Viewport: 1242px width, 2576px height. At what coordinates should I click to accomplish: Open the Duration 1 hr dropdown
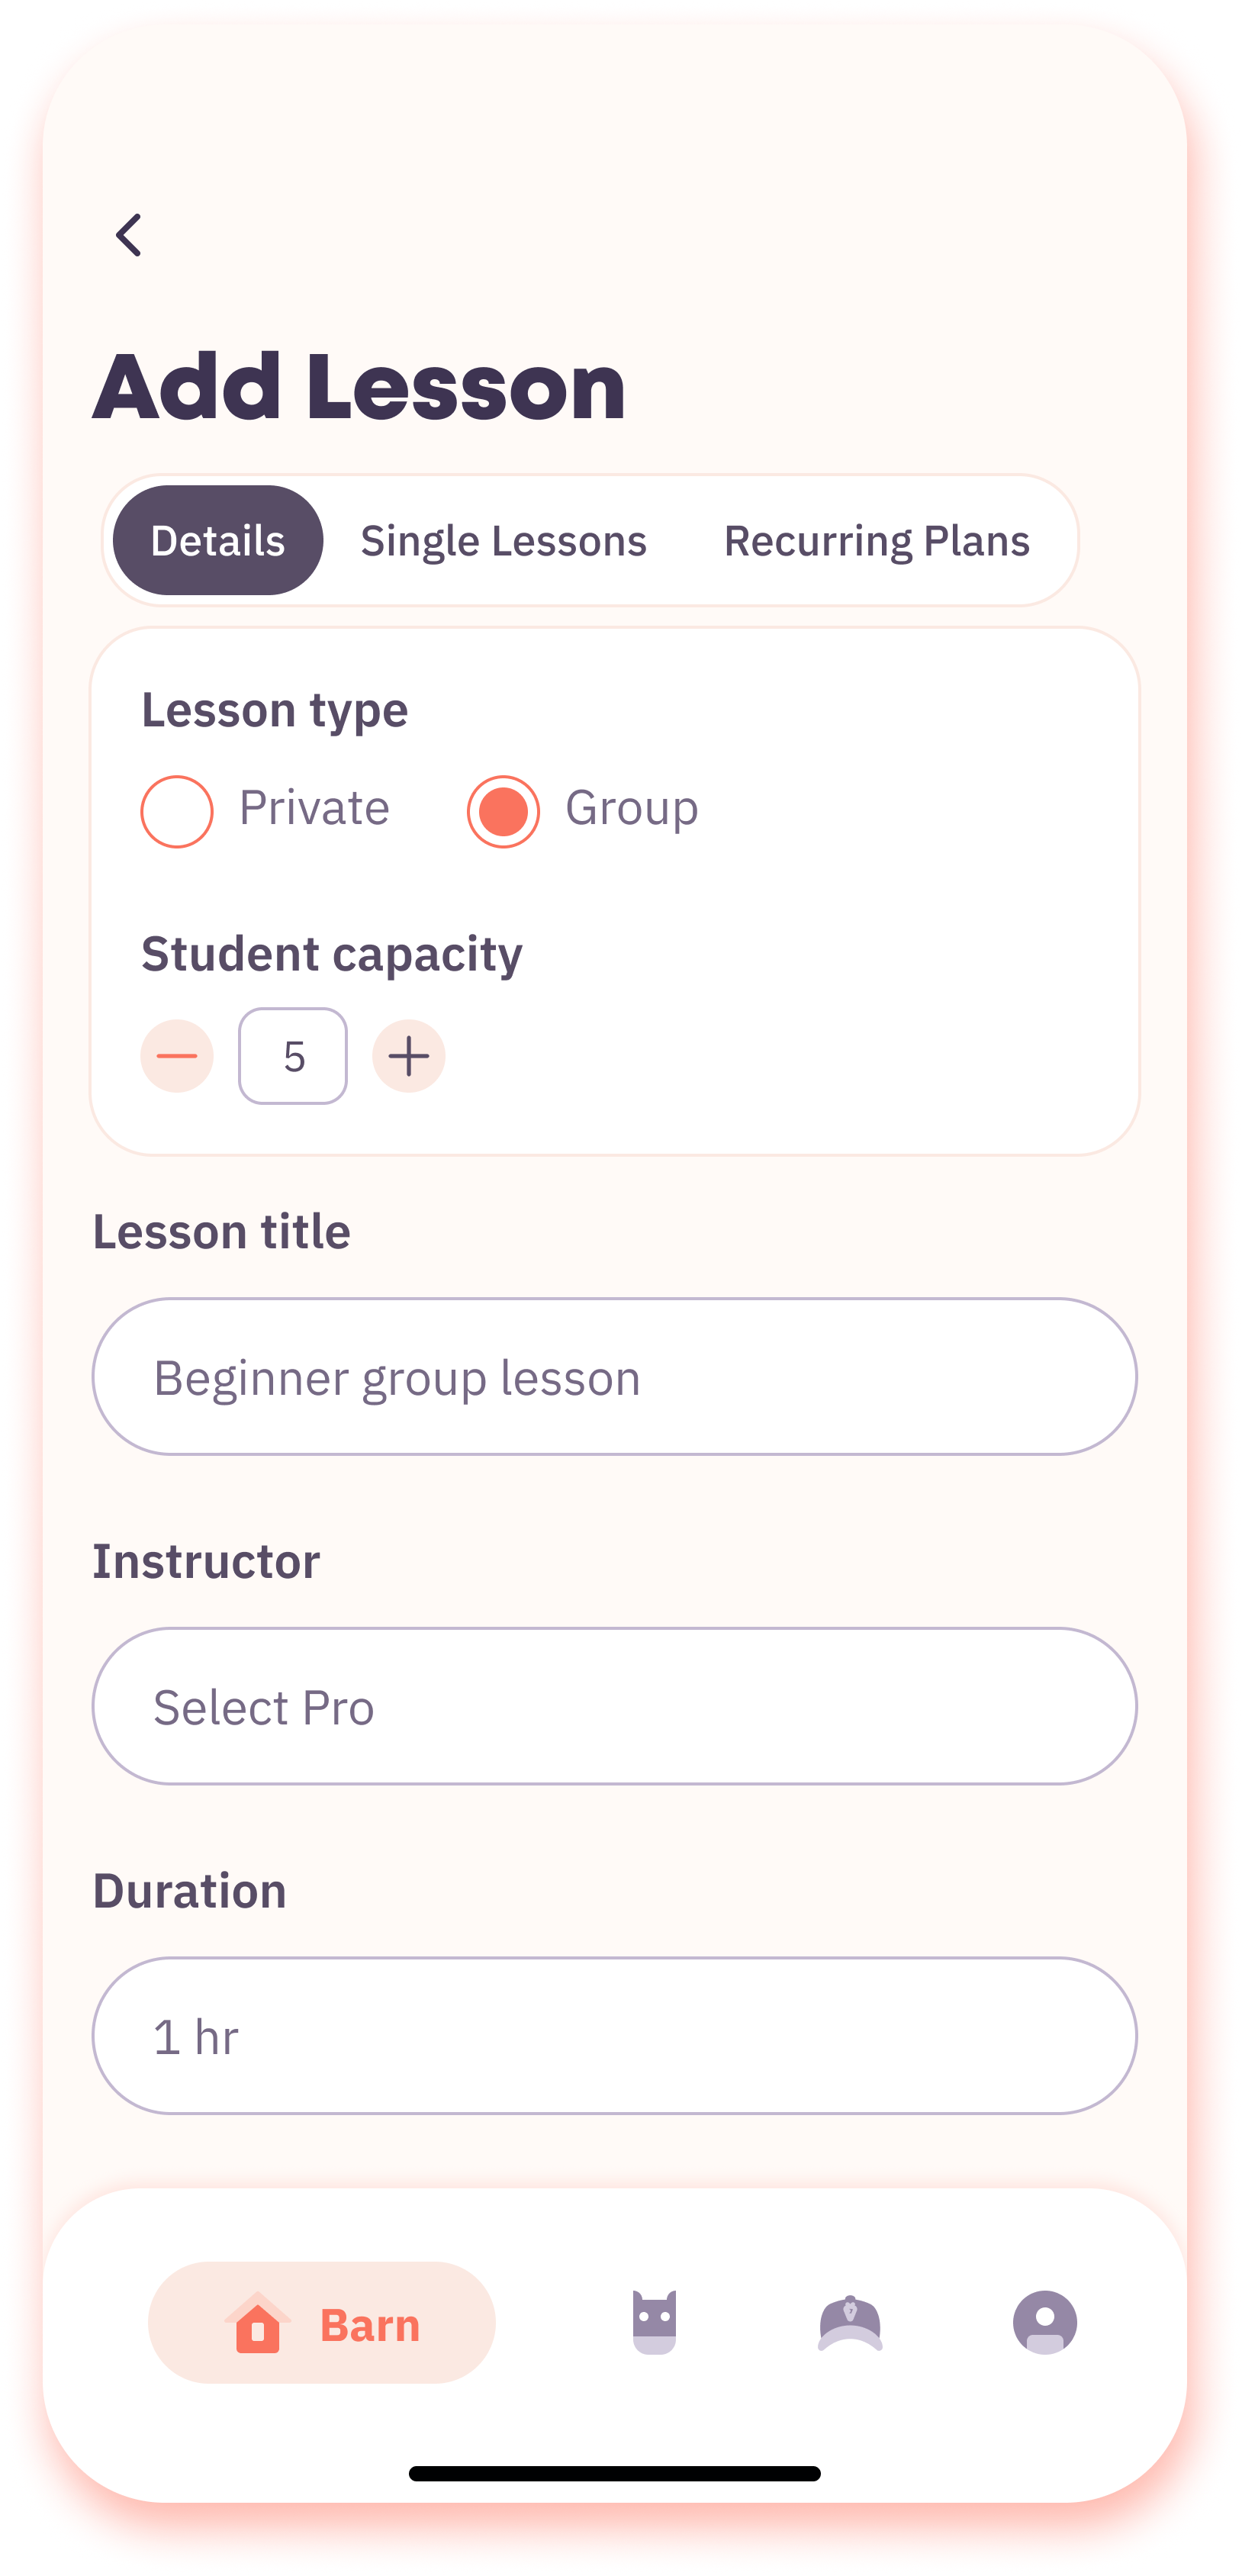tap(615, 2036)
